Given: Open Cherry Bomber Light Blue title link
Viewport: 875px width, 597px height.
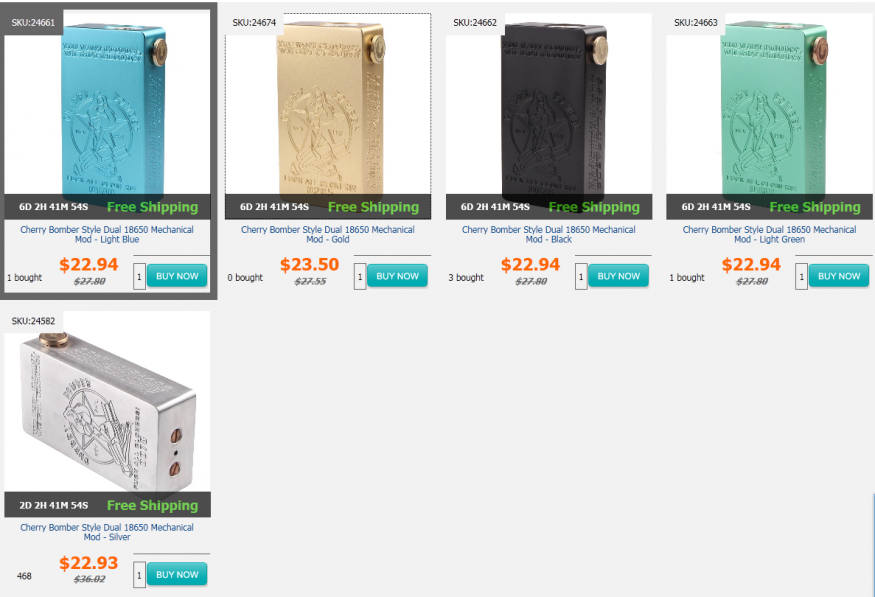Looking at the screenshot, I should click(x=107, y=234).
